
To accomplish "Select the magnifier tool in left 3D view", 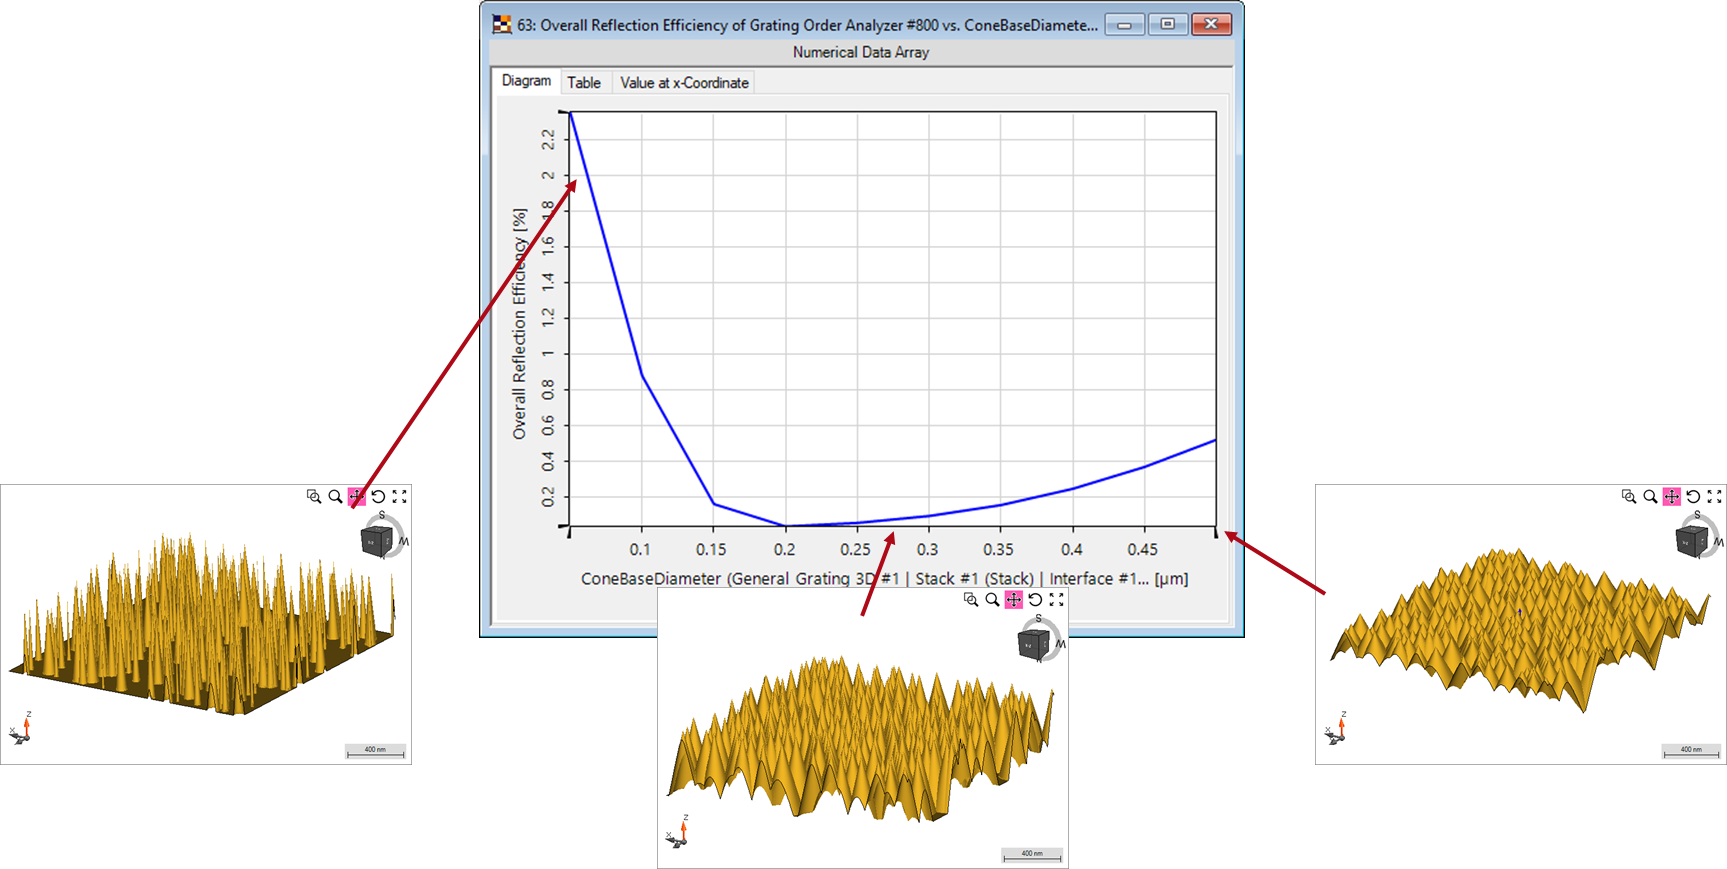I will (x=335, y=496).
